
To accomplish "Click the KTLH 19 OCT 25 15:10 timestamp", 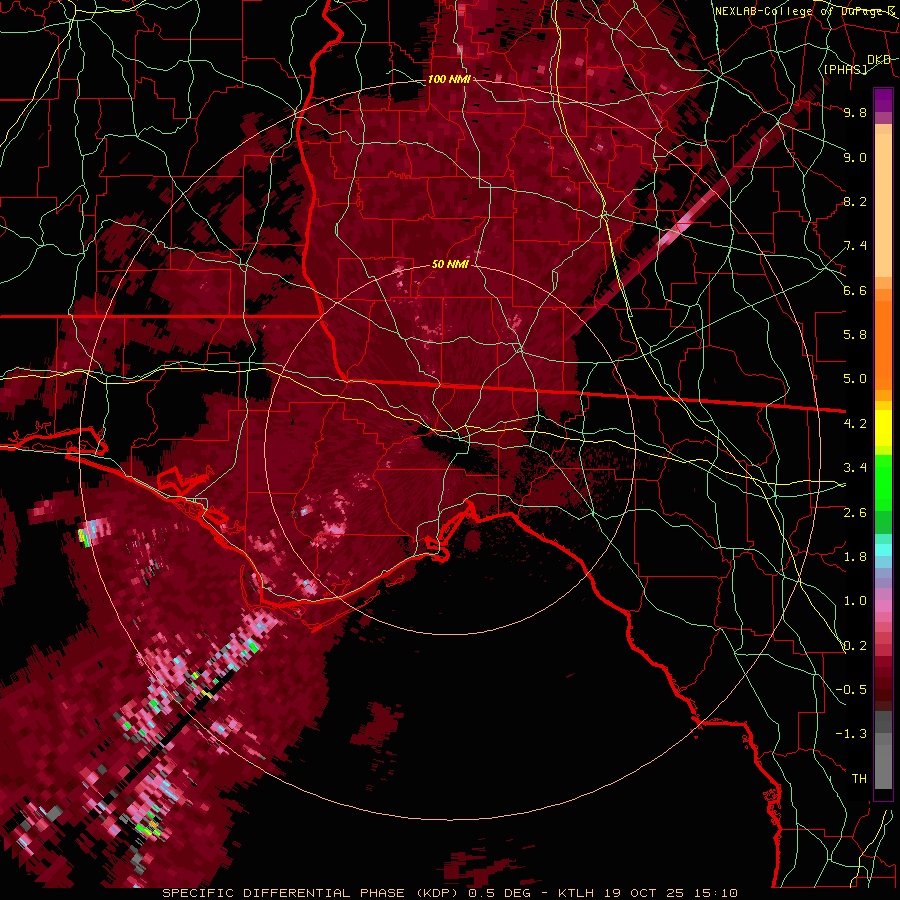I will tap(647, 893).
